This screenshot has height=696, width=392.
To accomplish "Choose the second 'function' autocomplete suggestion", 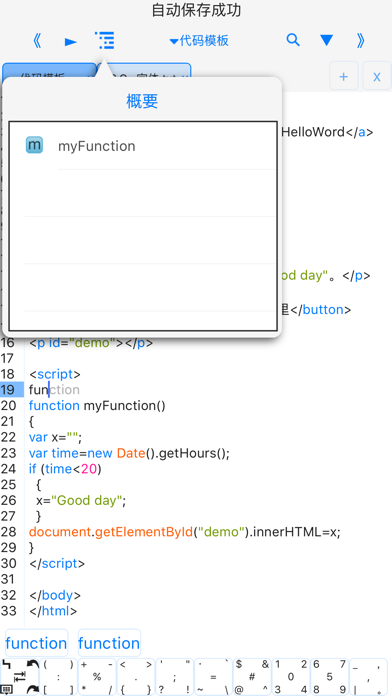I will [109, 643].
